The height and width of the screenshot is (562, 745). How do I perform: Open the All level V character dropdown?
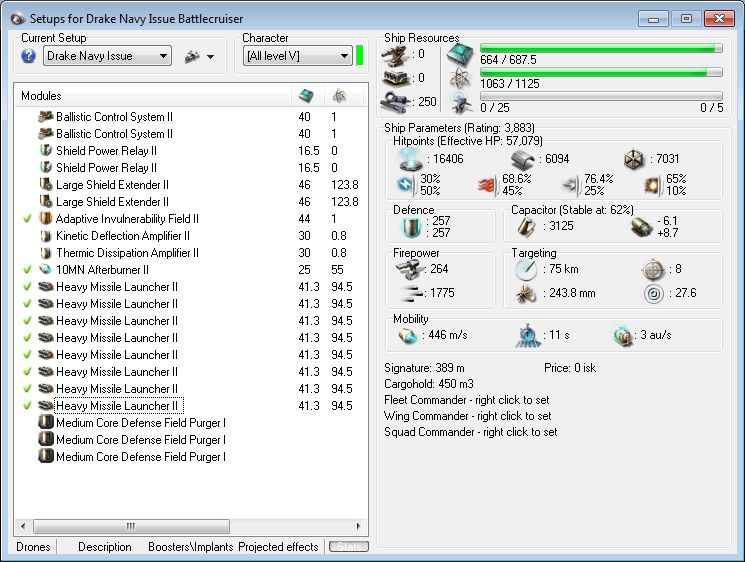[297, 56]
